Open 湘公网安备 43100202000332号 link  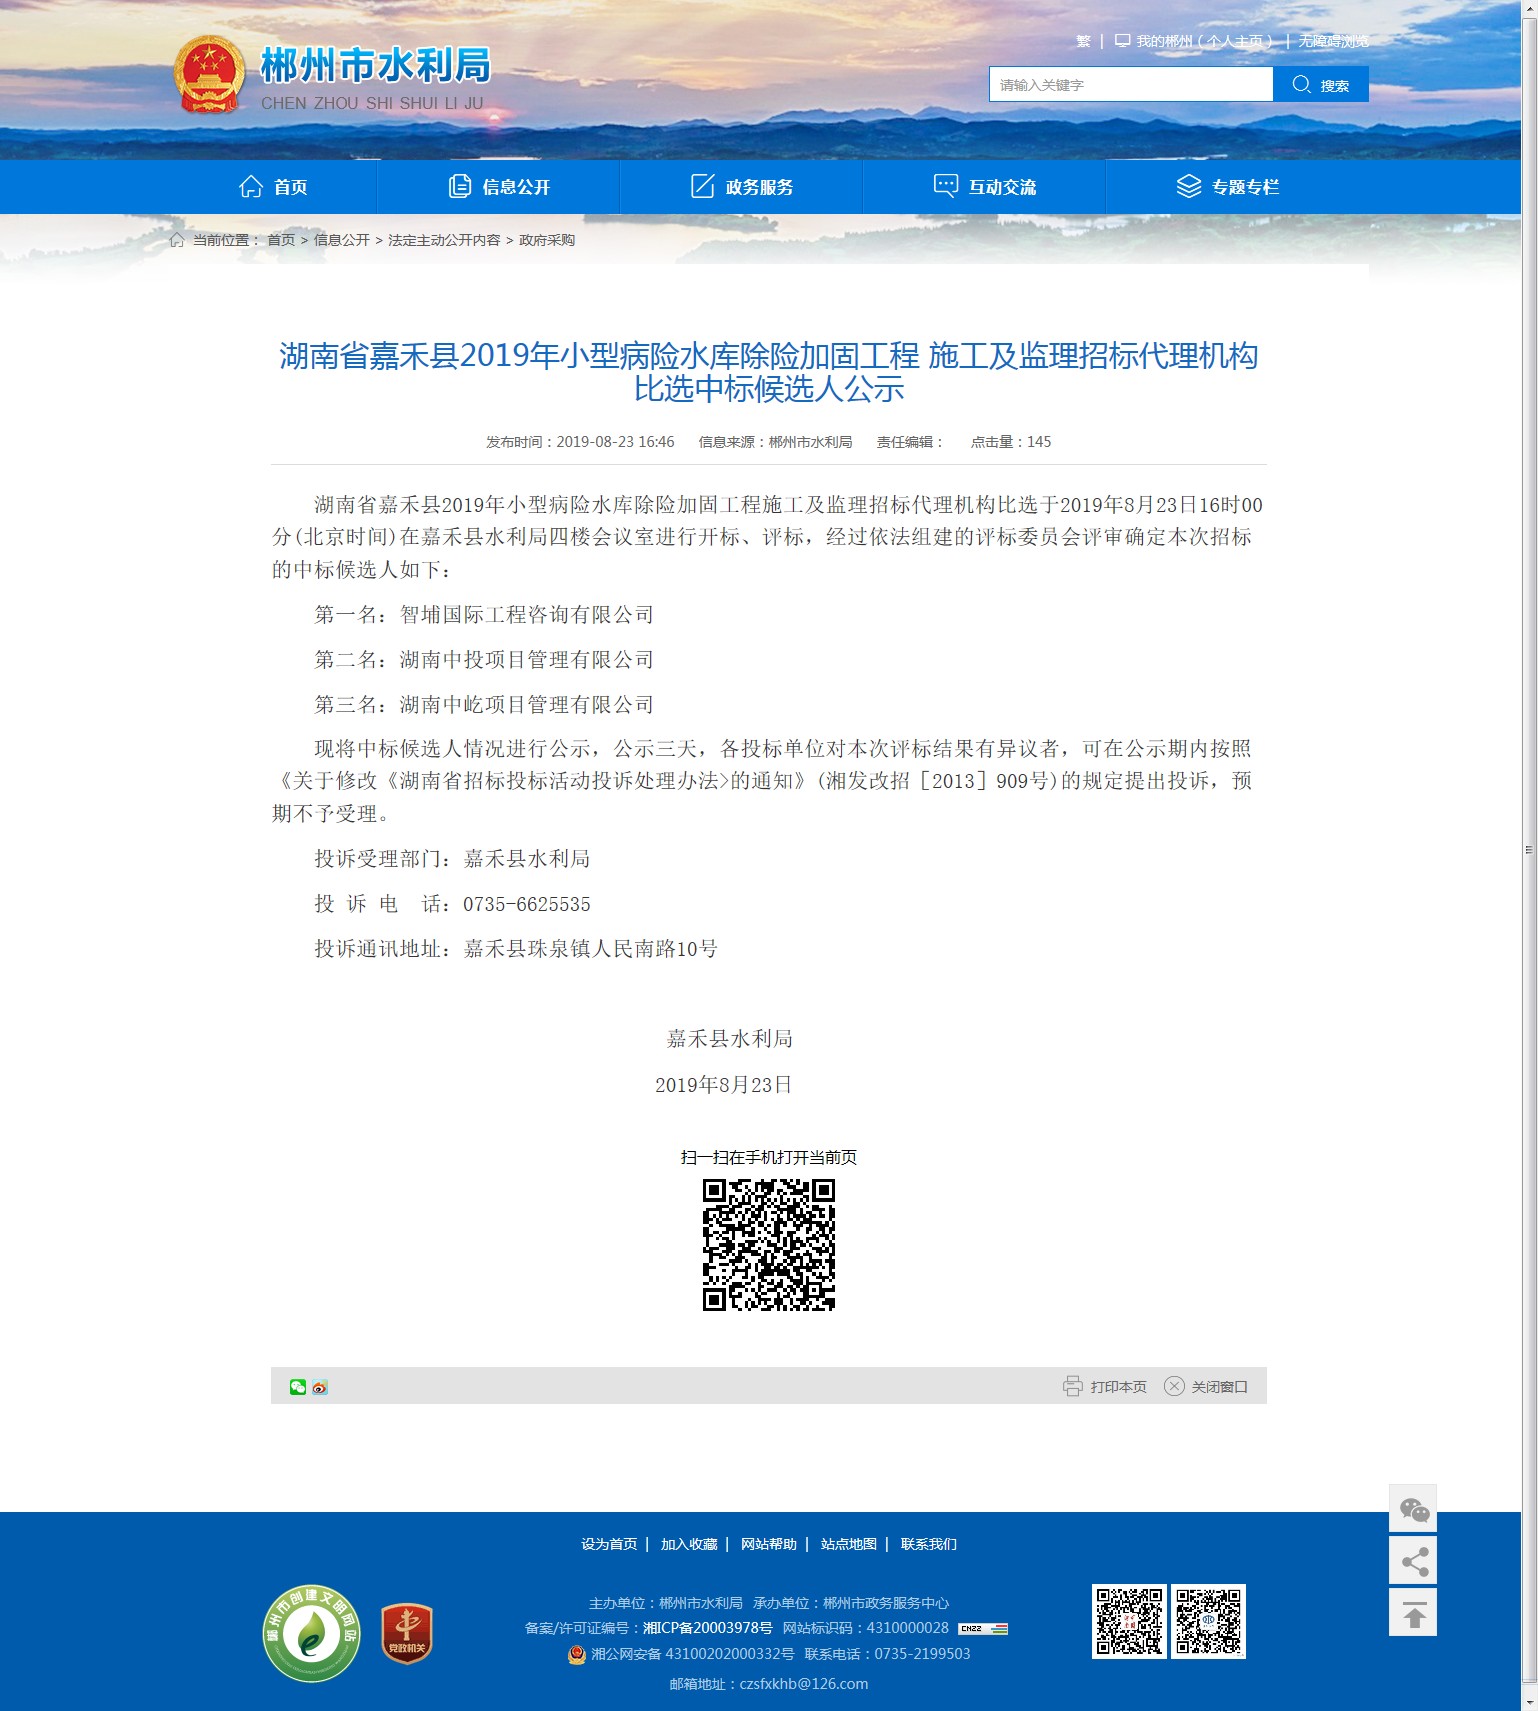tap(693, 1654)
